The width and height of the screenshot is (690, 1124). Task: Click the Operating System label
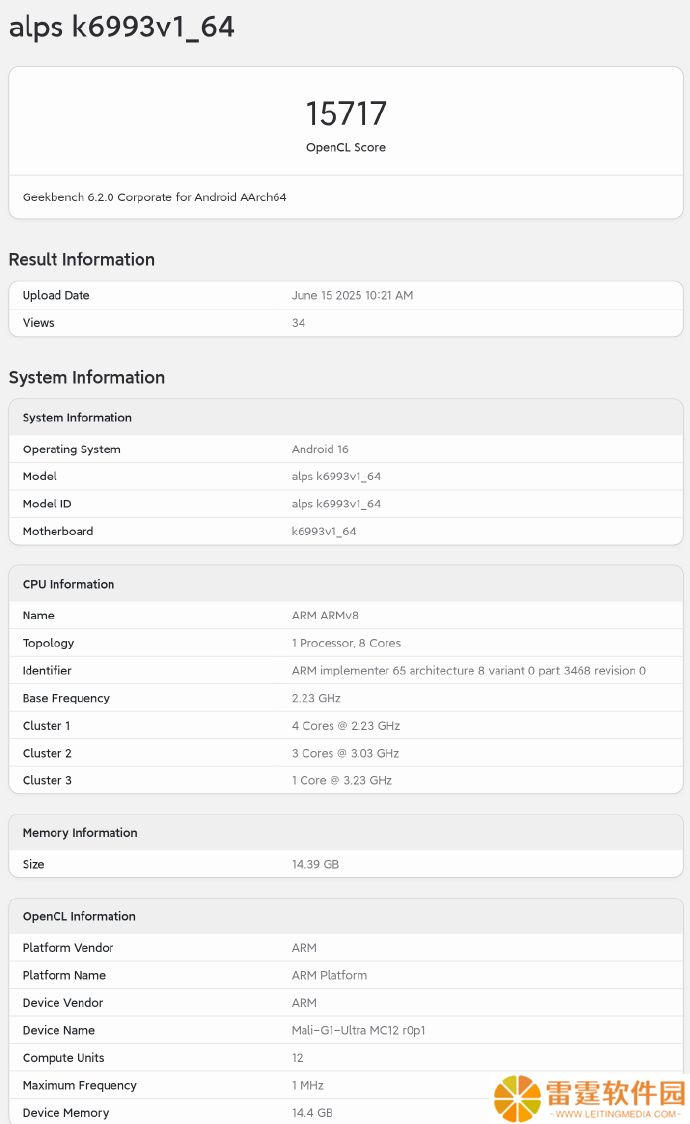coord(72,449)
